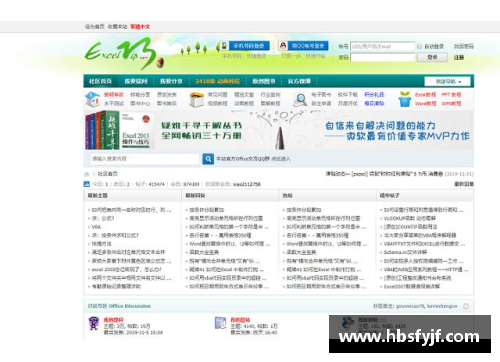Click the 找回密码 recover password link
Image resolution: width=500 pixels, height=362 pixels.
(x=464, y=46)
